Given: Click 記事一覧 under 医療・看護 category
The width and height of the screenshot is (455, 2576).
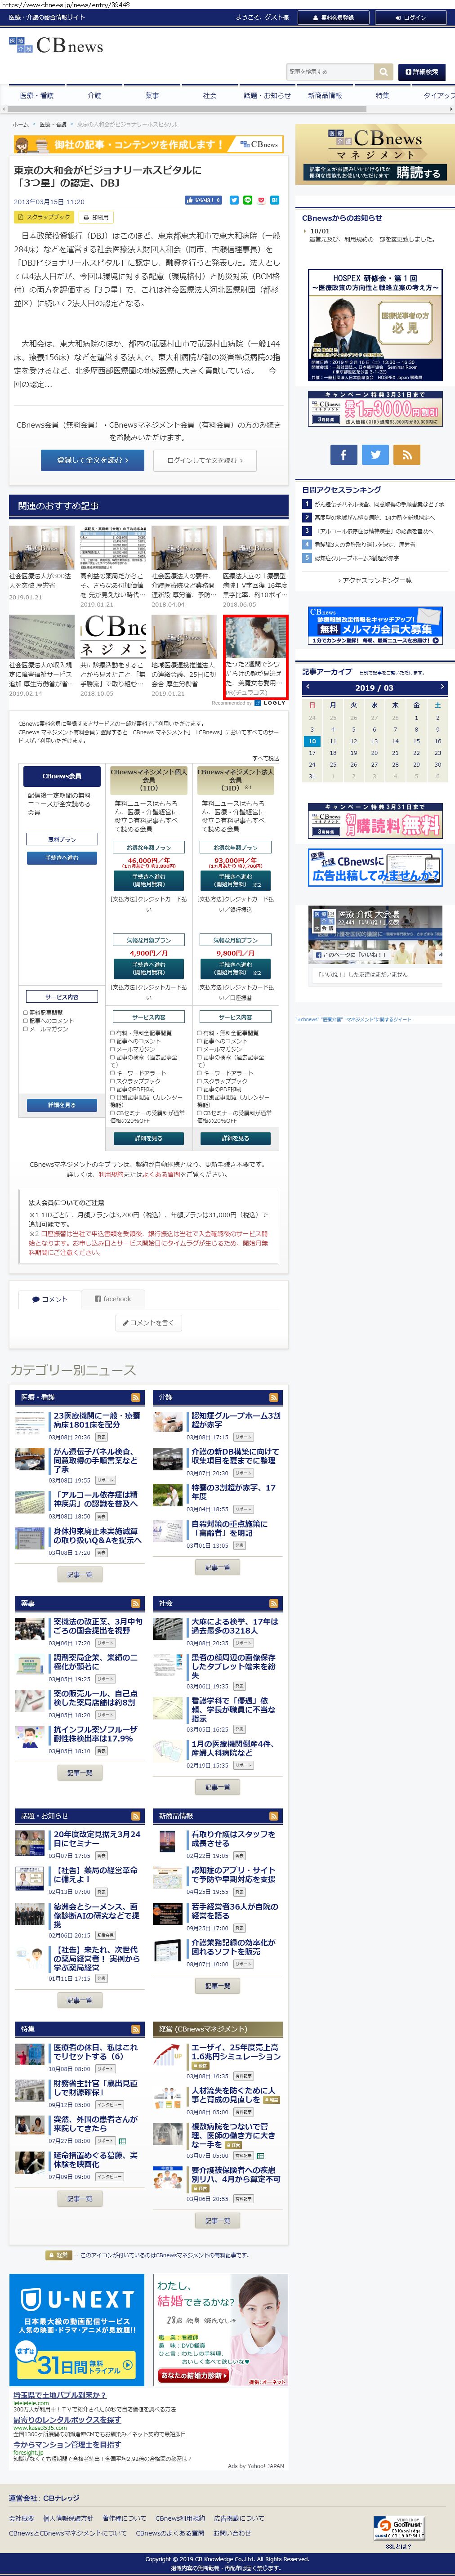Looking at the screenshot, I should click(x=79, y=1575).
